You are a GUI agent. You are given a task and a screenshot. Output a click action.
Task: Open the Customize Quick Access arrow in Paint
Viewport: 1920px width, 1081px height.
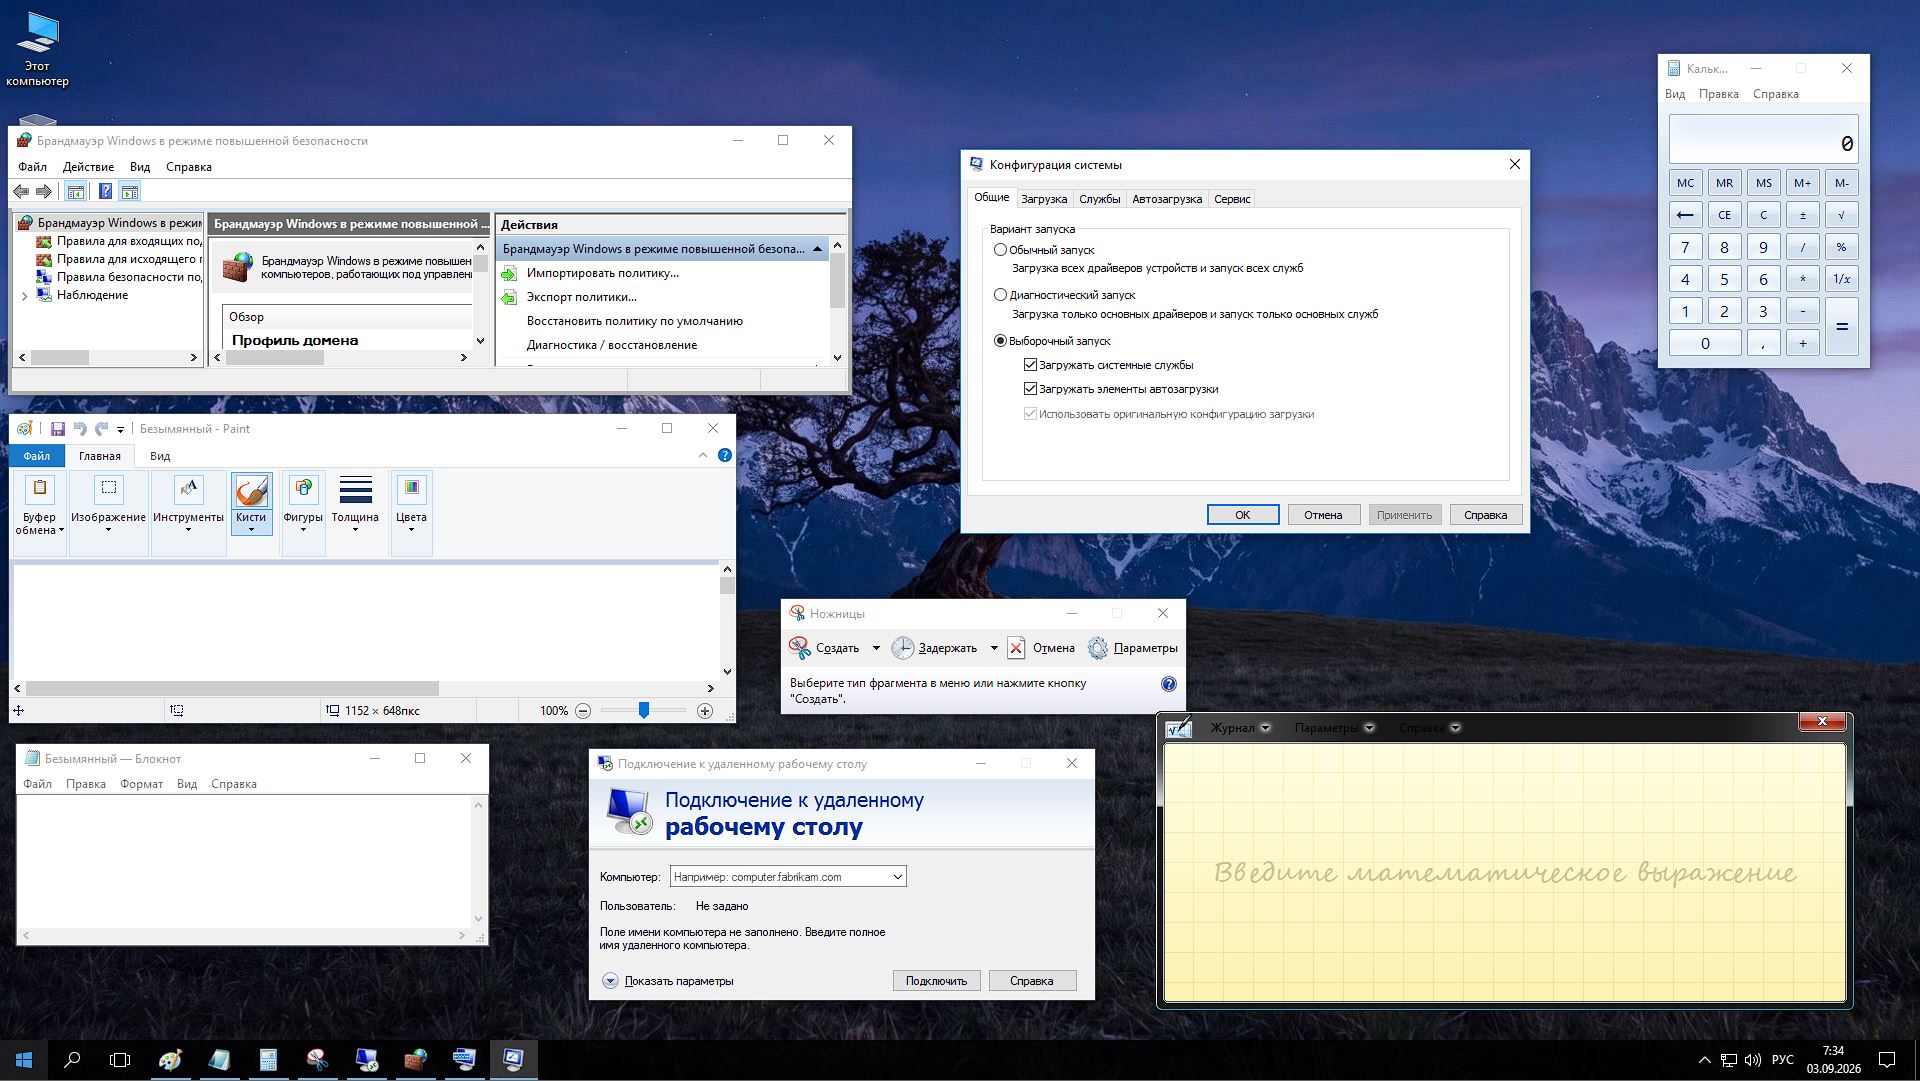pyautogui.click(x=120, y=430)
